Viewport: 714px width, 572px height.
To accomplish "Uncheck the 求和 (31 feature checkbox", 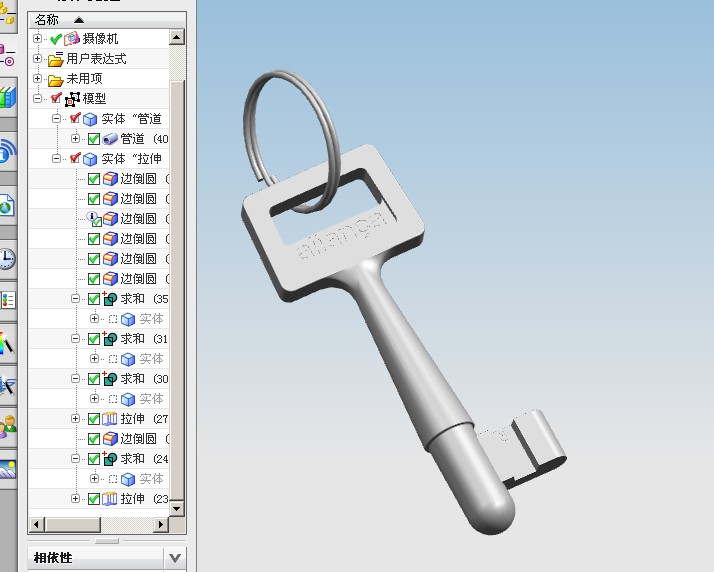I will [94, 339].
